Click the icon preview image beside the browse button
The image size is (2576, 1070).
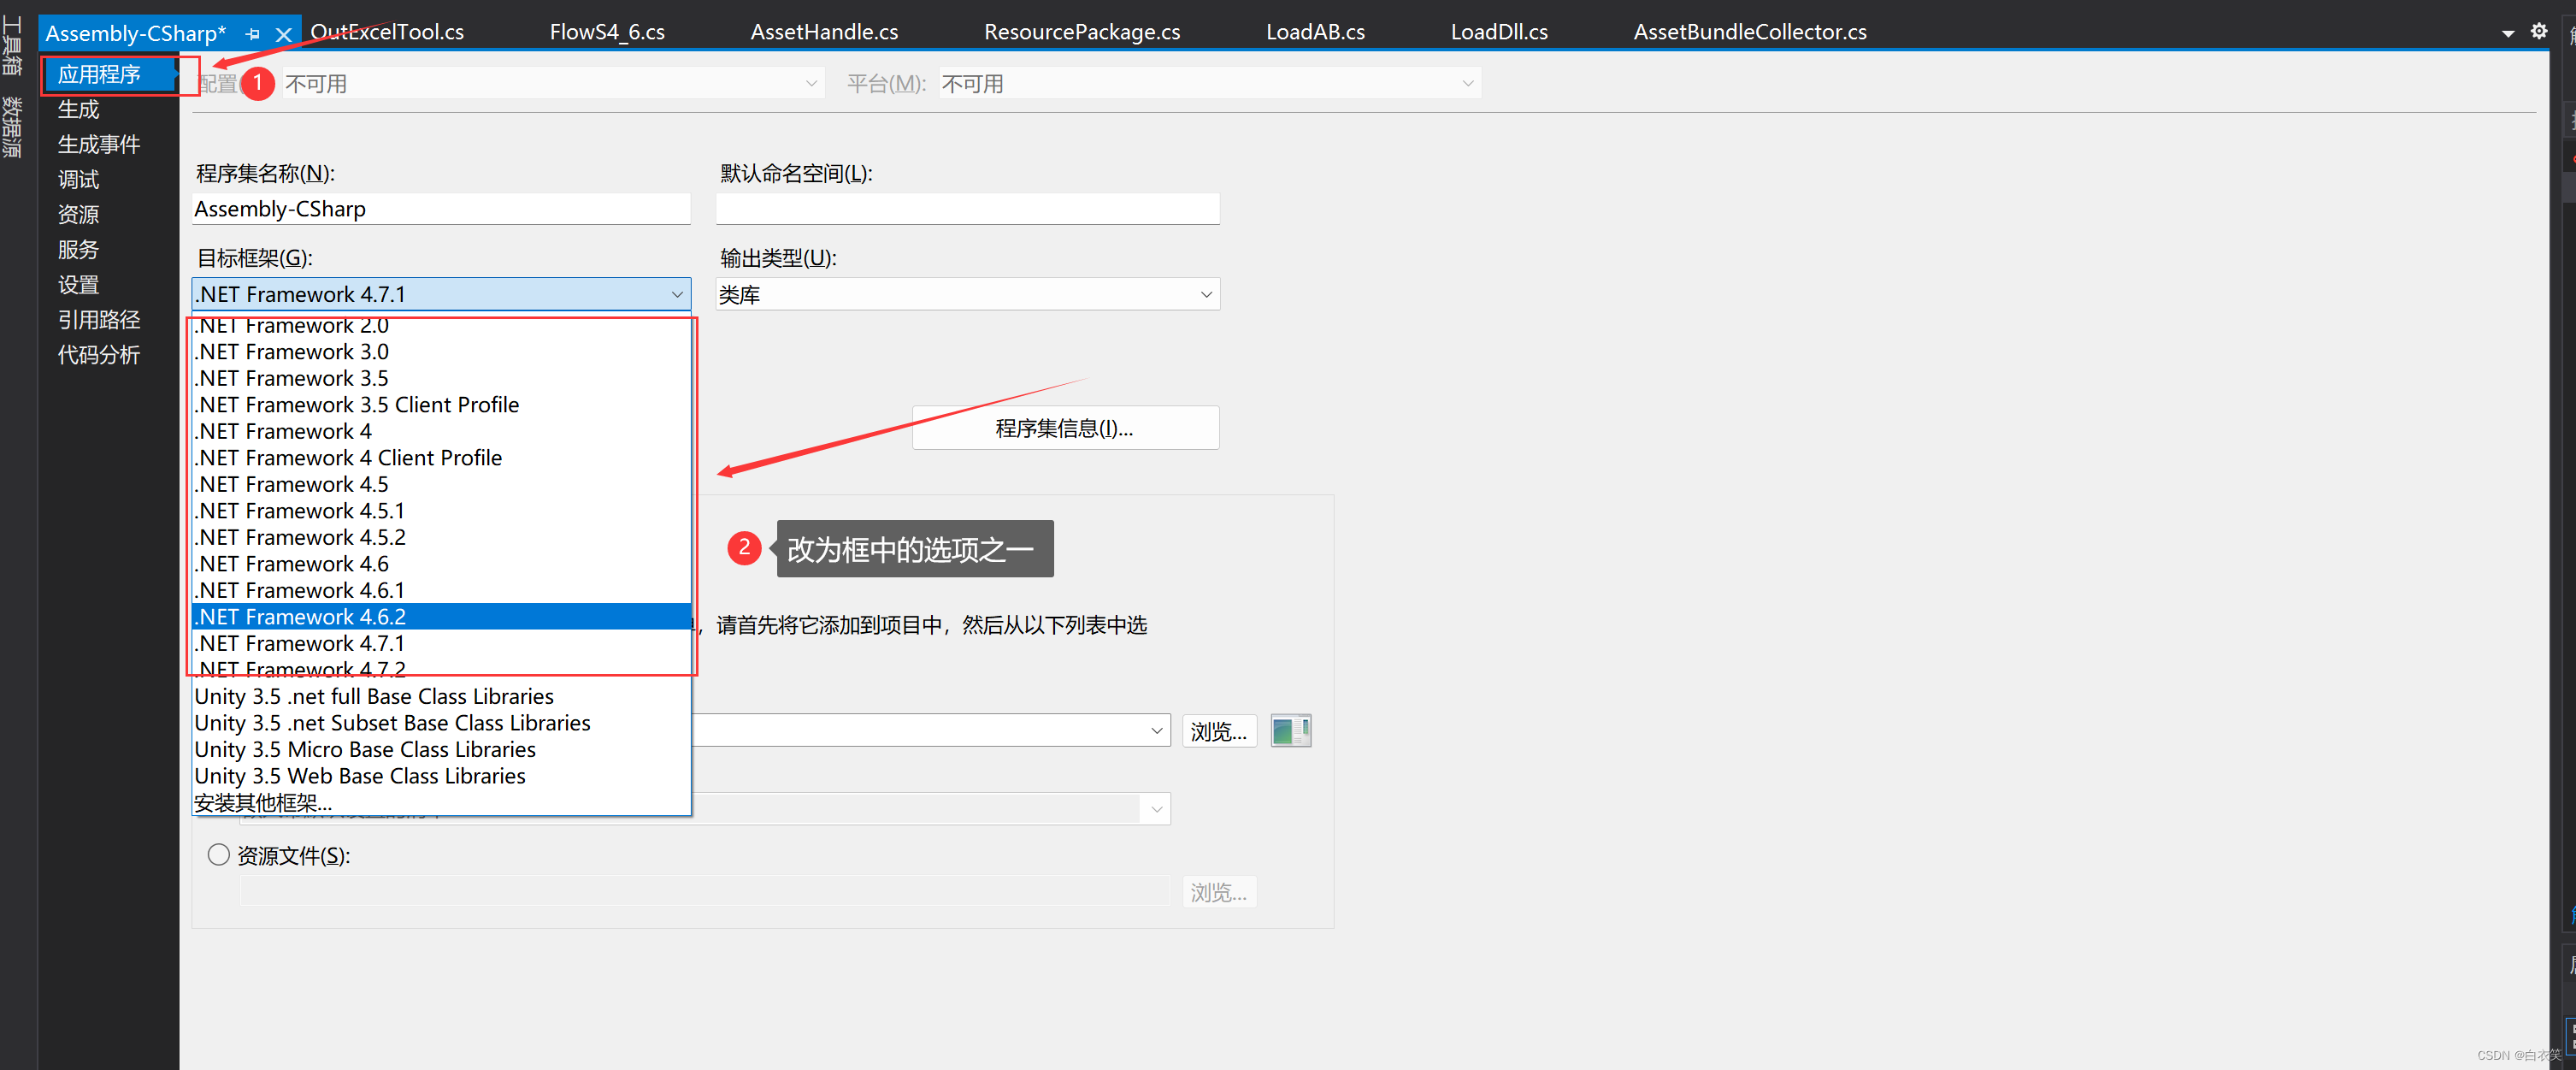1290,731
